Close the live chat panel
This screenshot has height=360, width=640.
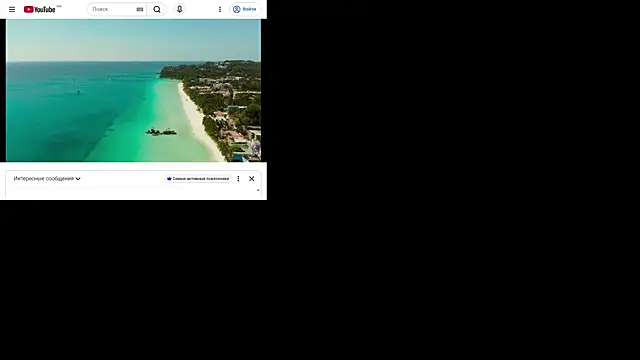coord(251,178)
